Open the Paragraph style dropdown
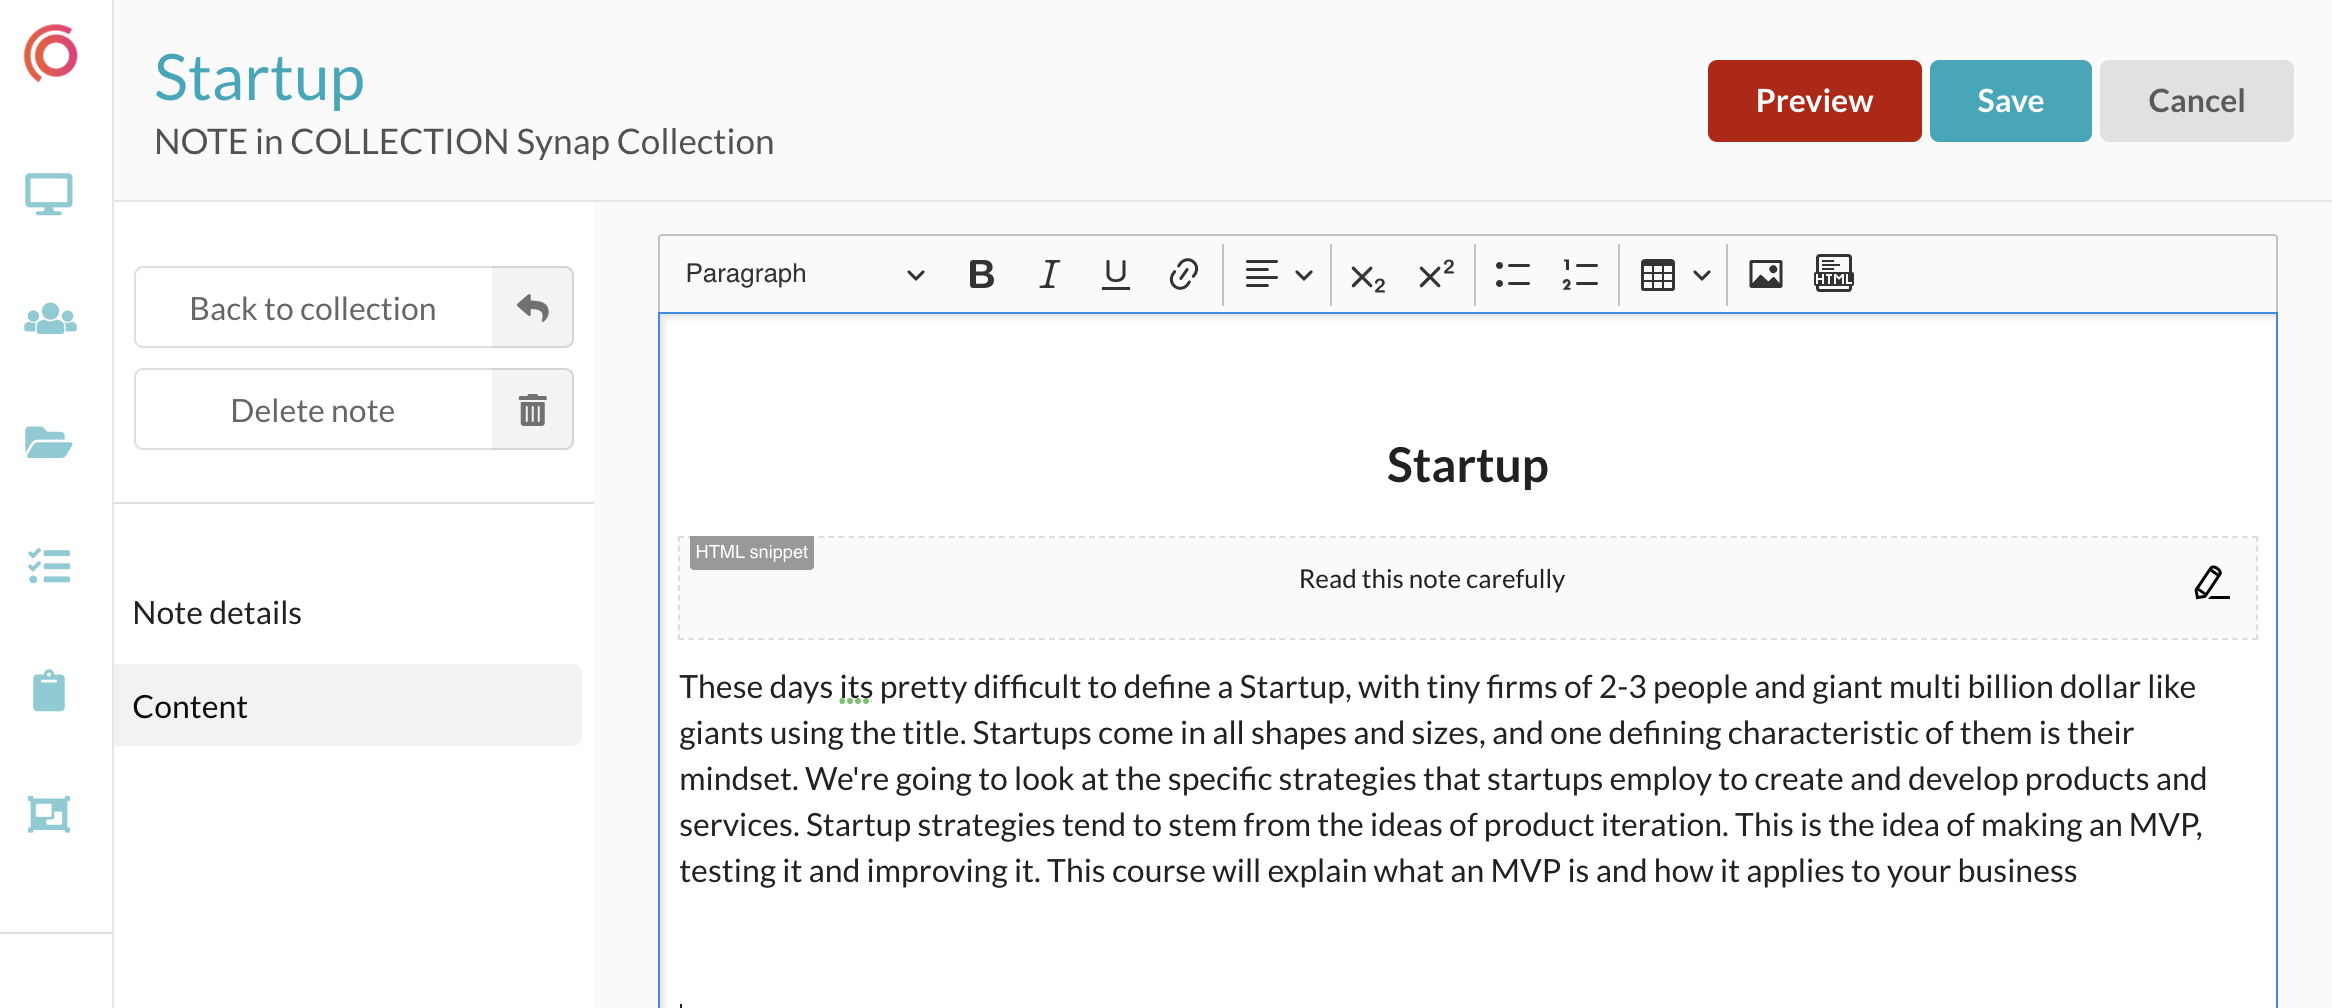2332x1008 pixels. click(804, 274)
